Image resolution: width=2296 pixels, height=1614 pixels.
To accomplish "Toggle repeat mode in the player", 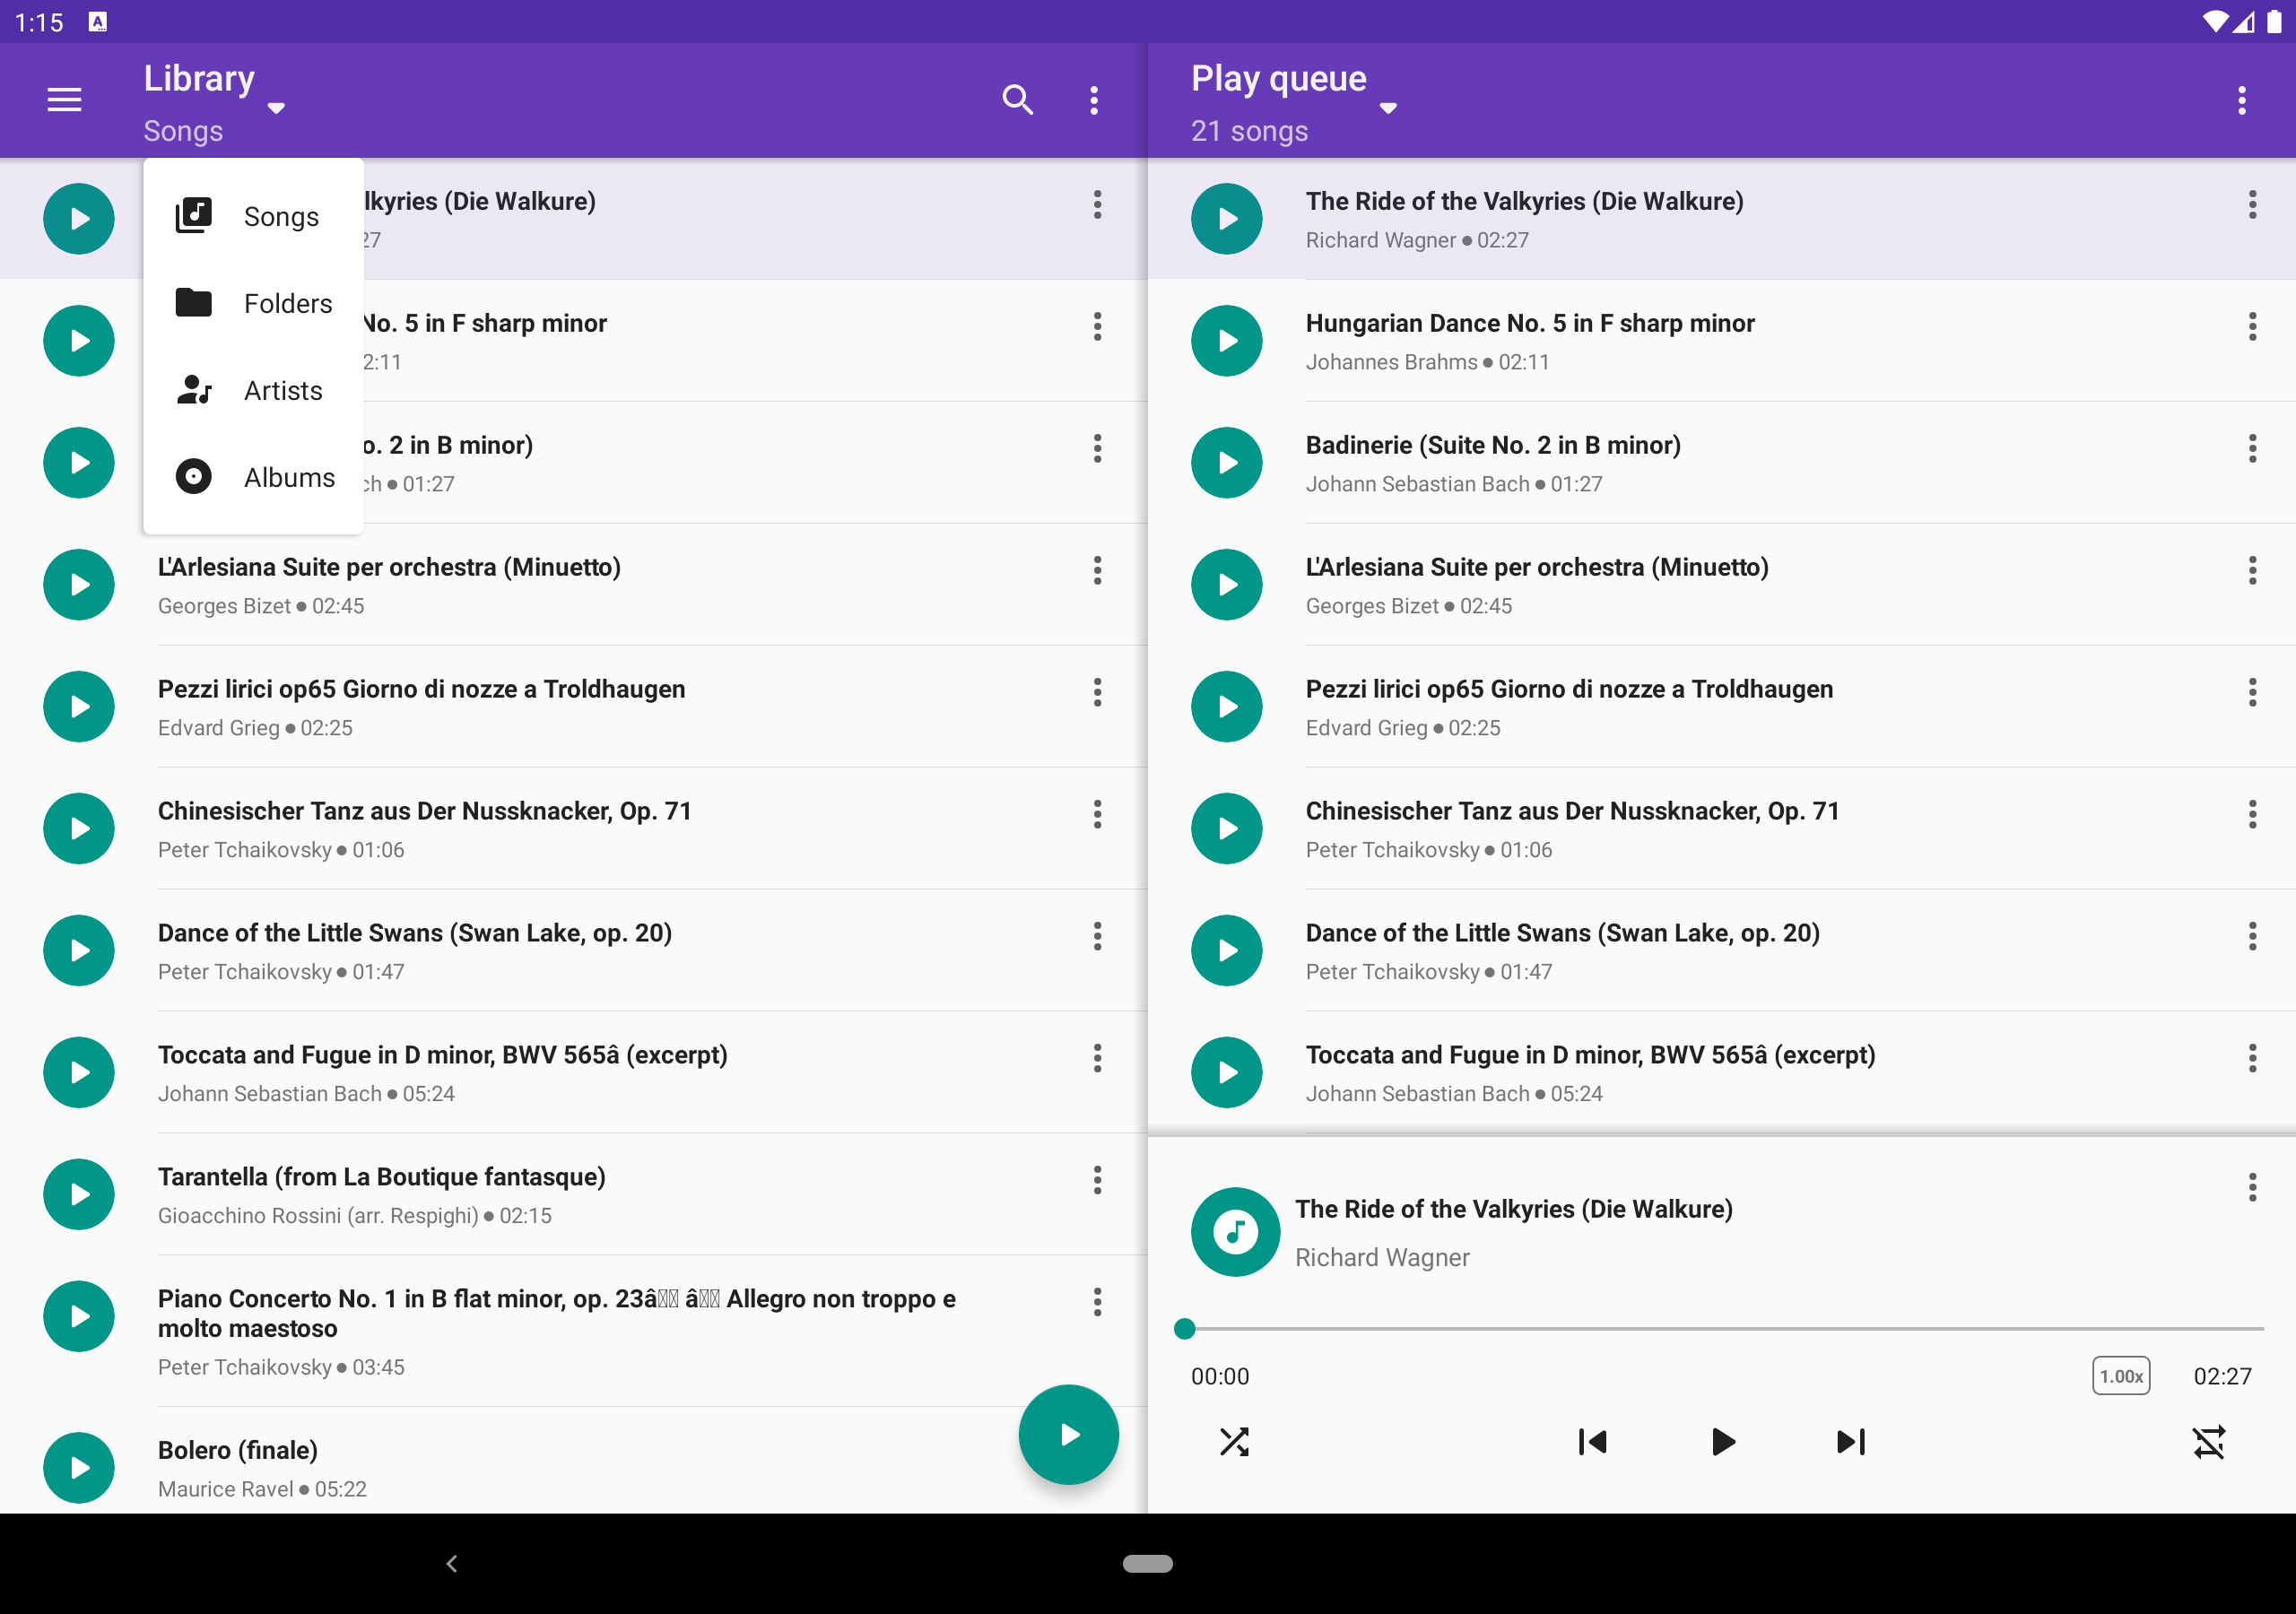I will 2209,1442.
